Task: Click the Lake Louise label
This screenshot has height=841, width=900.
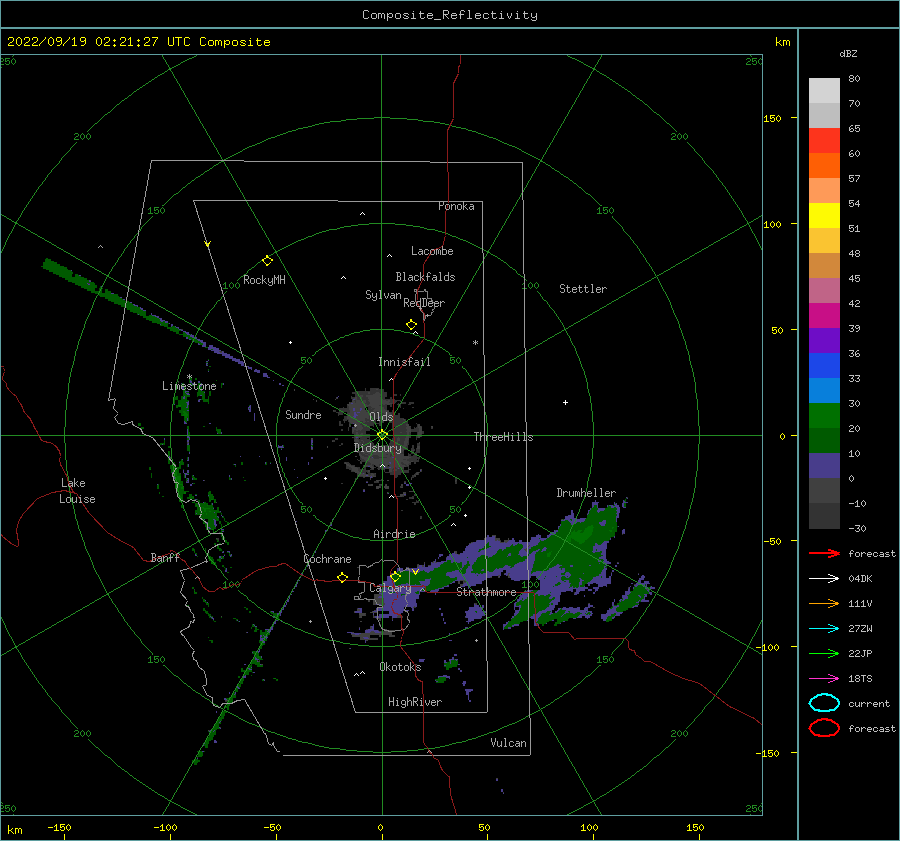Action: click(x=77, y=491)
